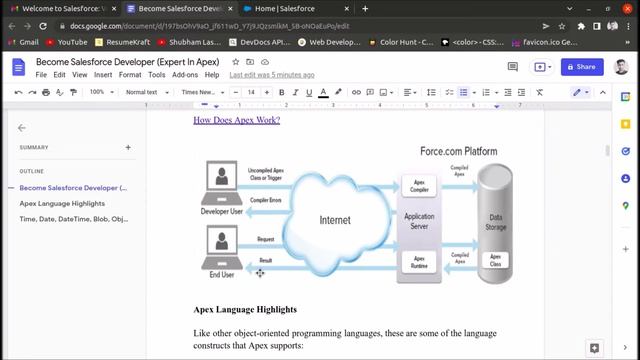This screenshot has width=640, height=360.
Task: Open the Insert menu
Action: 103,75
